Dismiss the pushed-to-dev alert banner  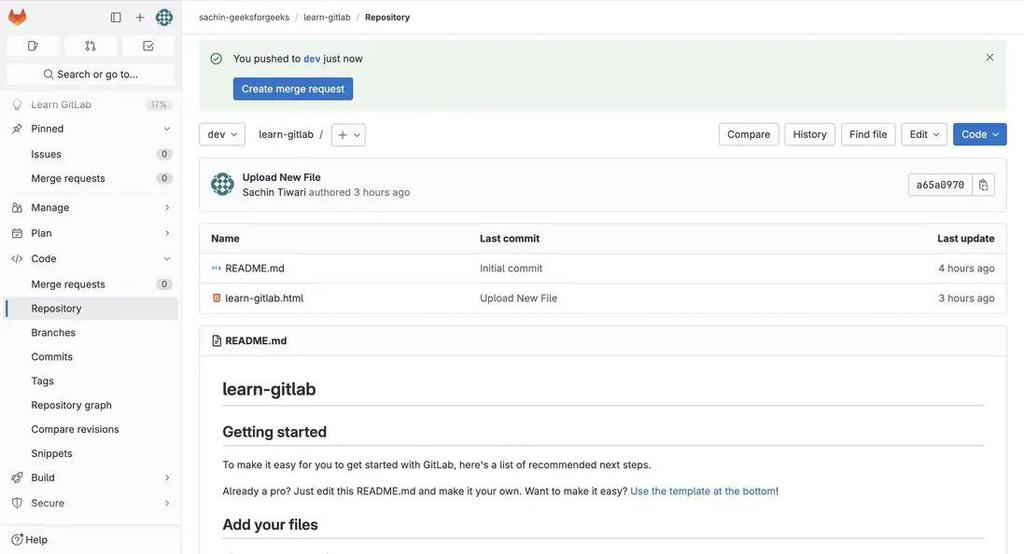pos(990,57)
